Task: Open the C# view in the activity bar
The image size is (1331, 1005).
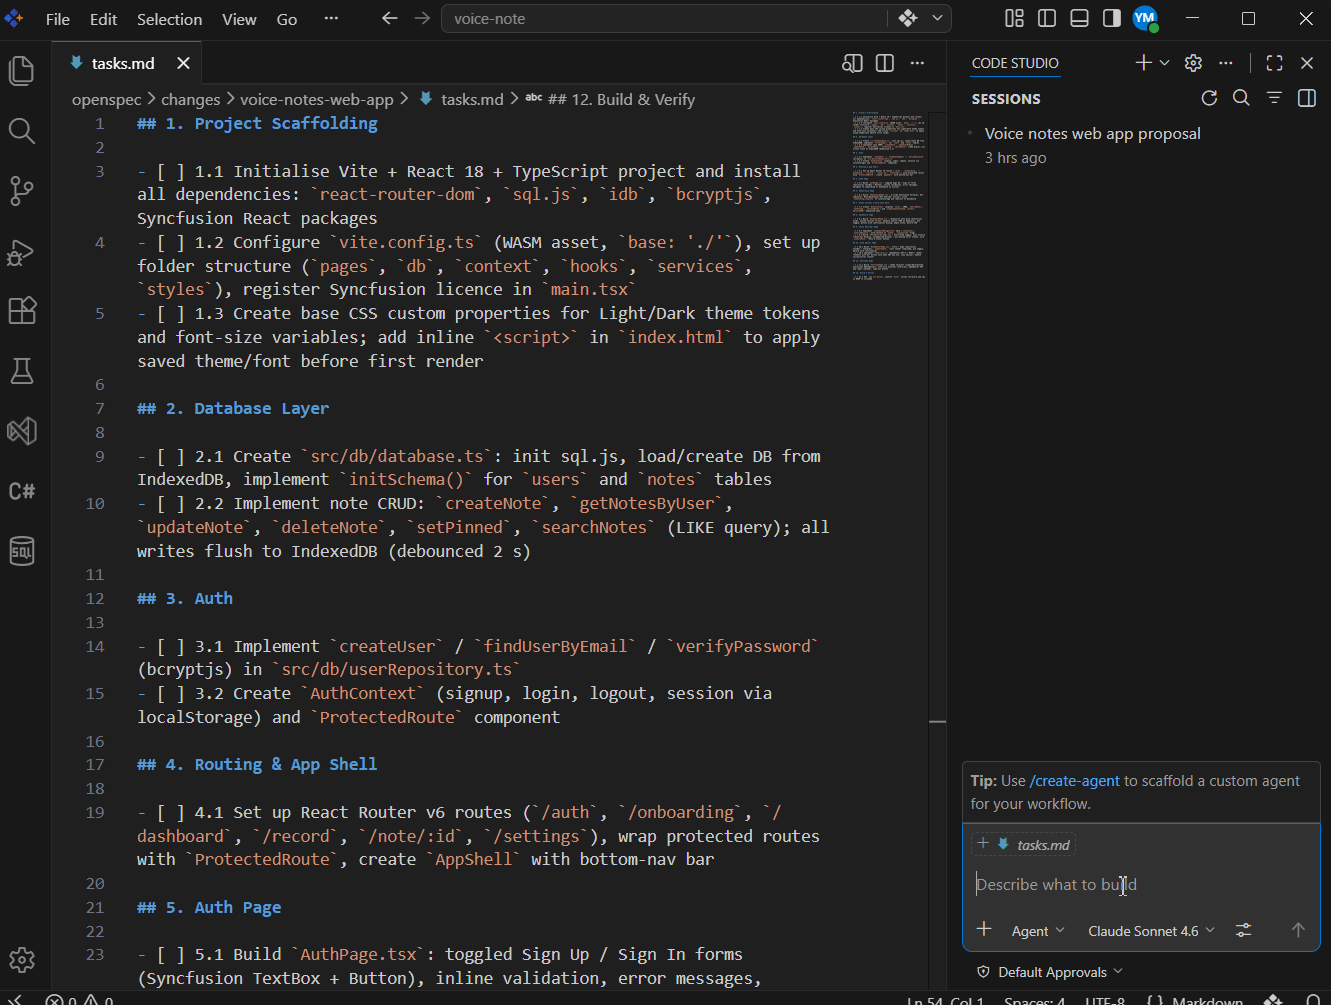Action: [22, 491]
